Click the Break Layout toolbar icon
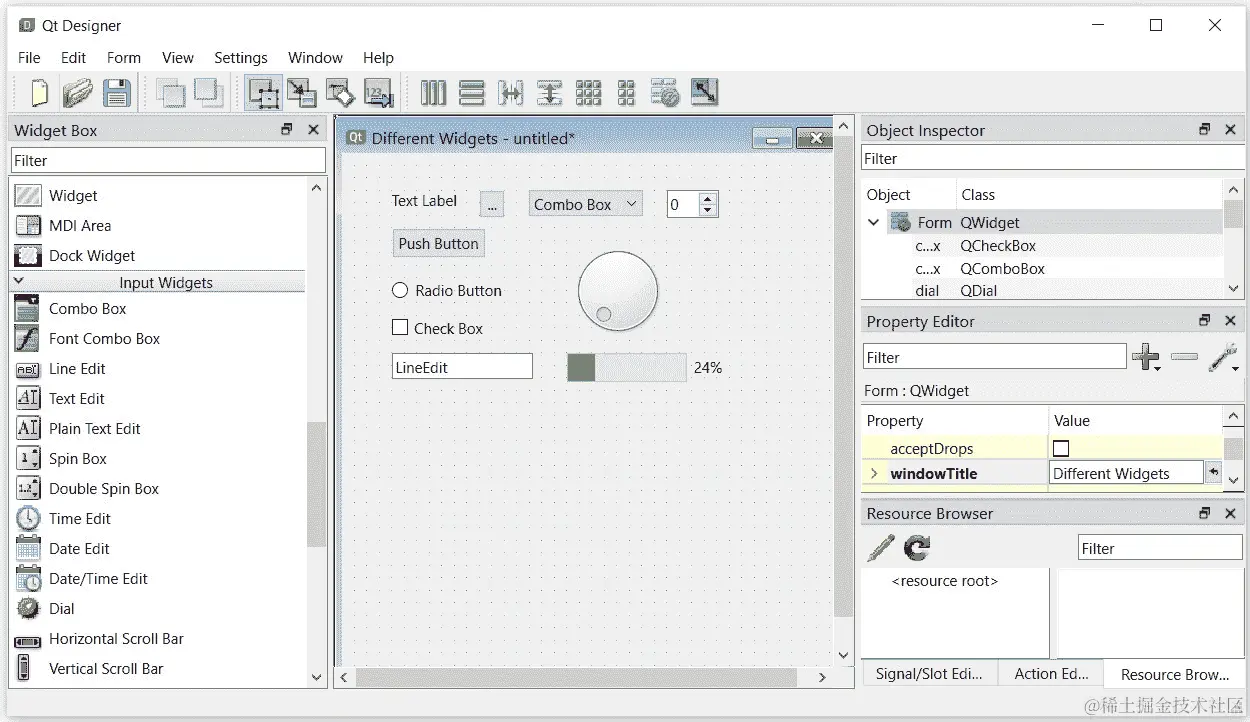Screen dimensions: 1250x722 665,93
